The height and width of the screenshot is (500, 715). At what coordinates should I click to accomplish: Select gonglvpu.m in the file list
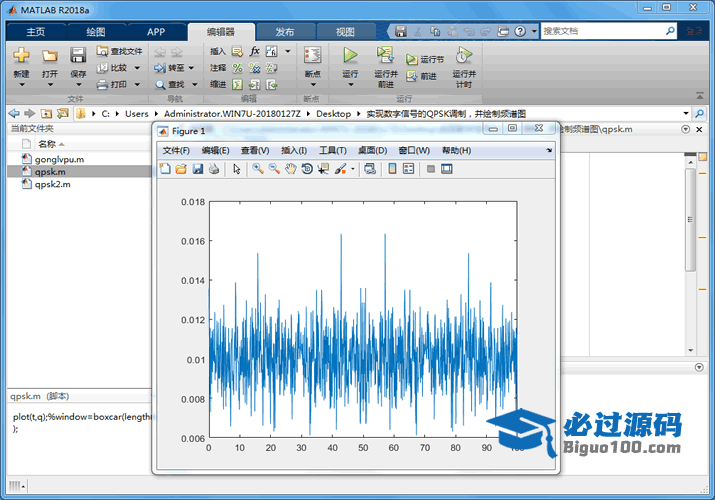point(58,159)
